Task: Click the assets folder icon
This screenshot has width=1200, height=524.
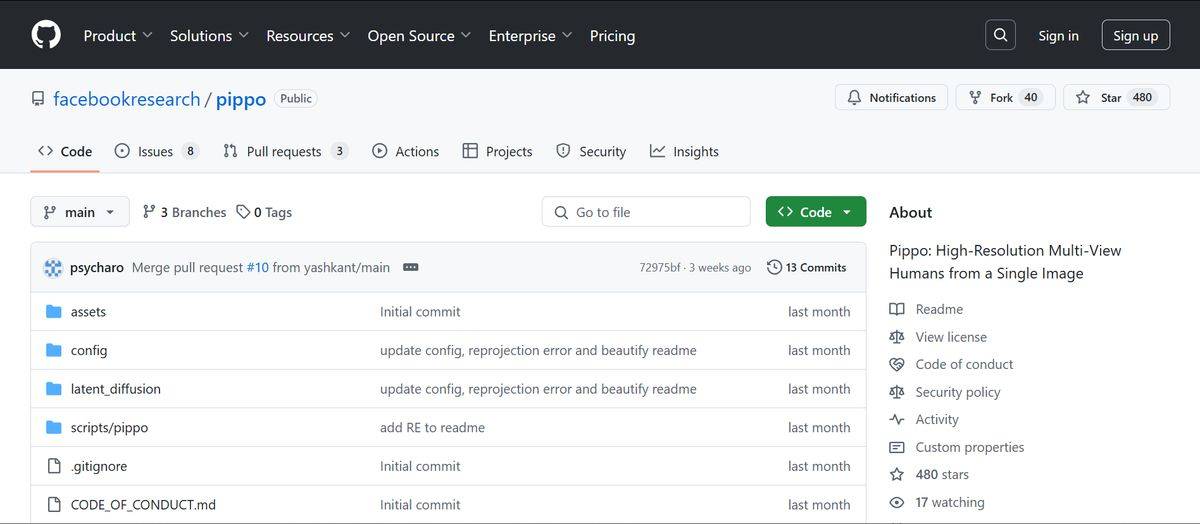Action: click(54, 312)
